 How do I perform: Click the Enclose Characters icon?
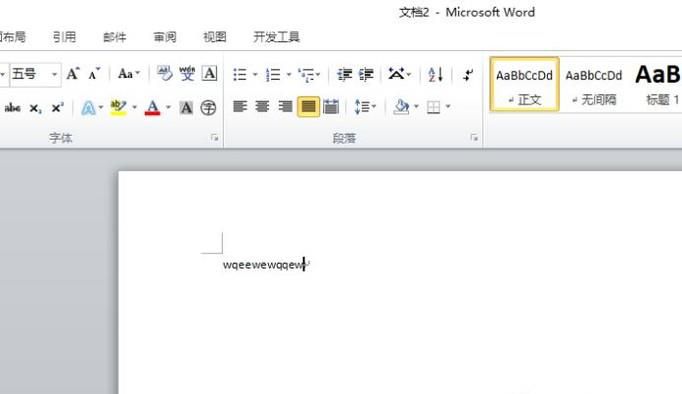click(x=208, y=107)
